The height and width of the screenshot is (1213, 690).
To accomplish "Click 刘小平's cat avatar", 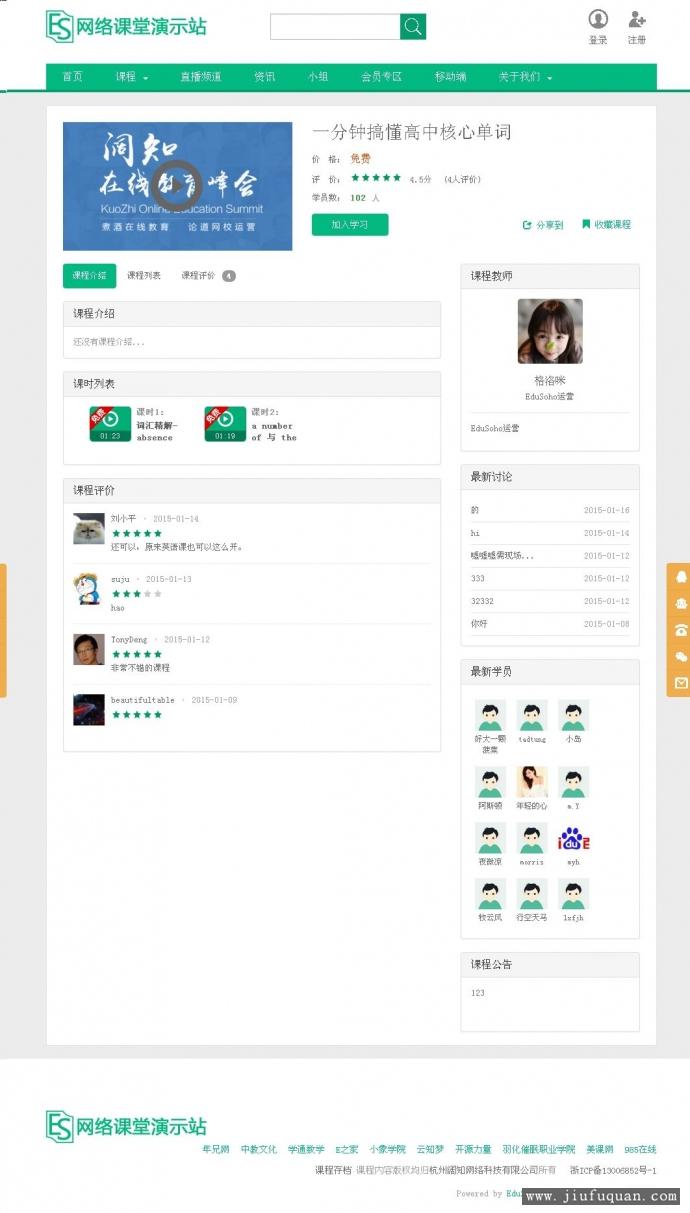I will tap(89, 529).
